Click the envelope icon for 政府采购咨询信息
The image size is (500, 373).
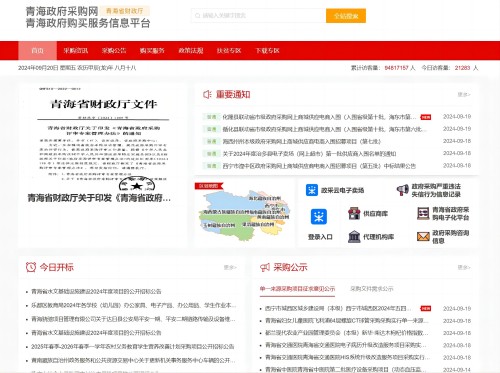423,237
